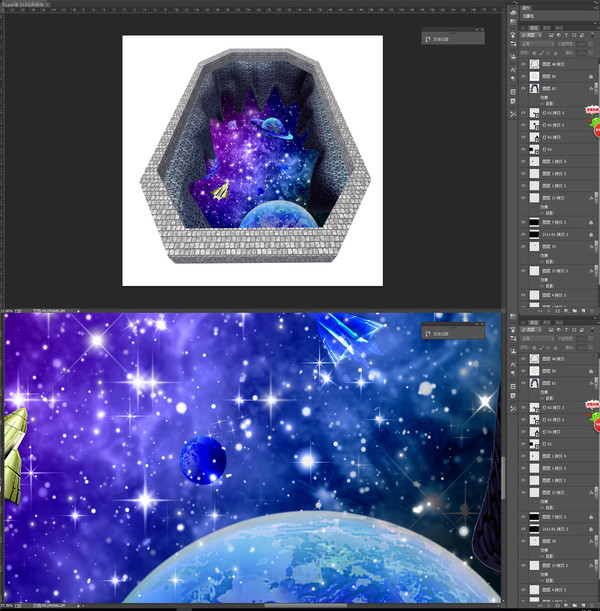Switch to the 通道 (Channels) tab in the upper panel
600x611 pixels.
click(x=546, y=28)
